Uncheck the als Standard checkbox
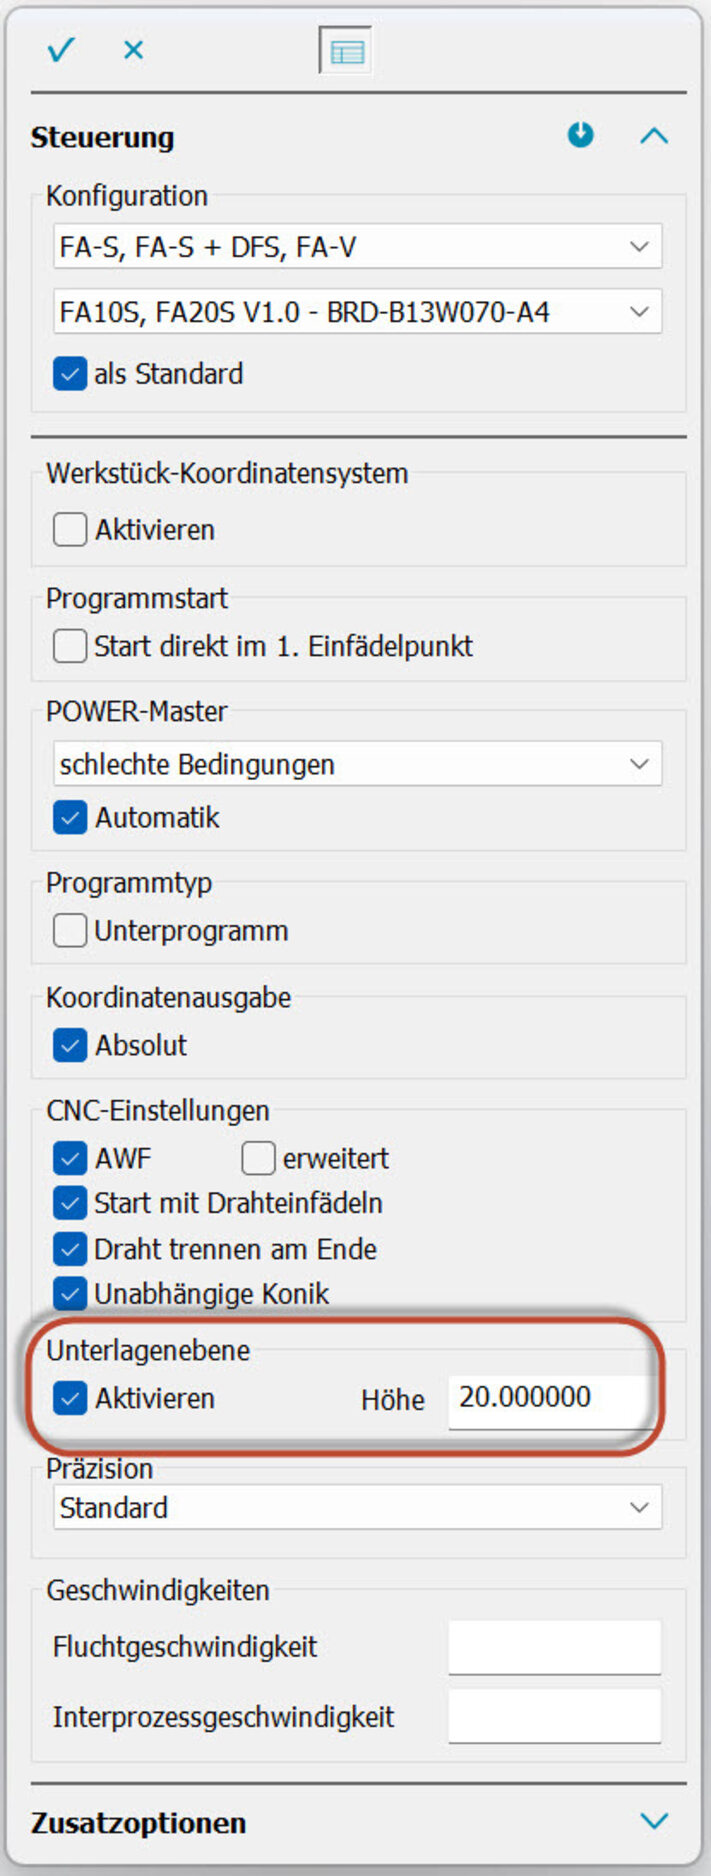The height and width of the screenshot is (1876, 711). [70, 374]
